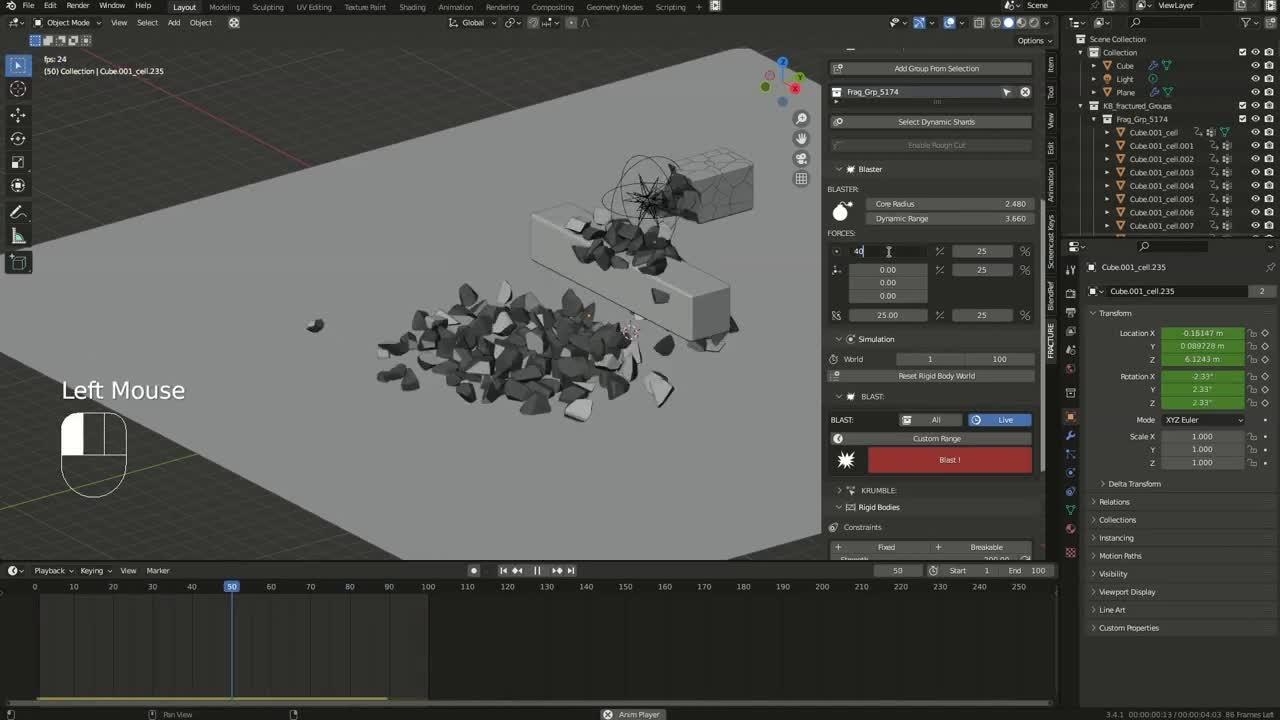1280x720 pixels.
Task: Expand the Delta Transform panel
Action: coord(1134,484)
